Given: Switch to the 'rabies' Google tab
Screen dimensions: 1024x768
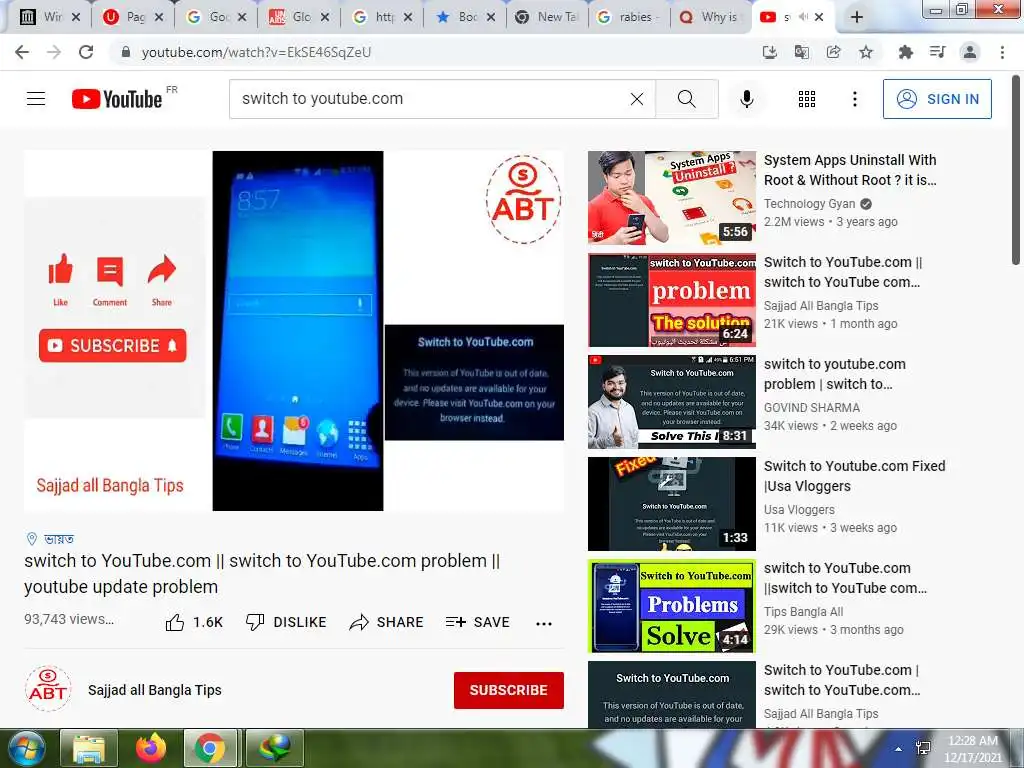Looking at the screenshot, I should [x=628, y=17].
